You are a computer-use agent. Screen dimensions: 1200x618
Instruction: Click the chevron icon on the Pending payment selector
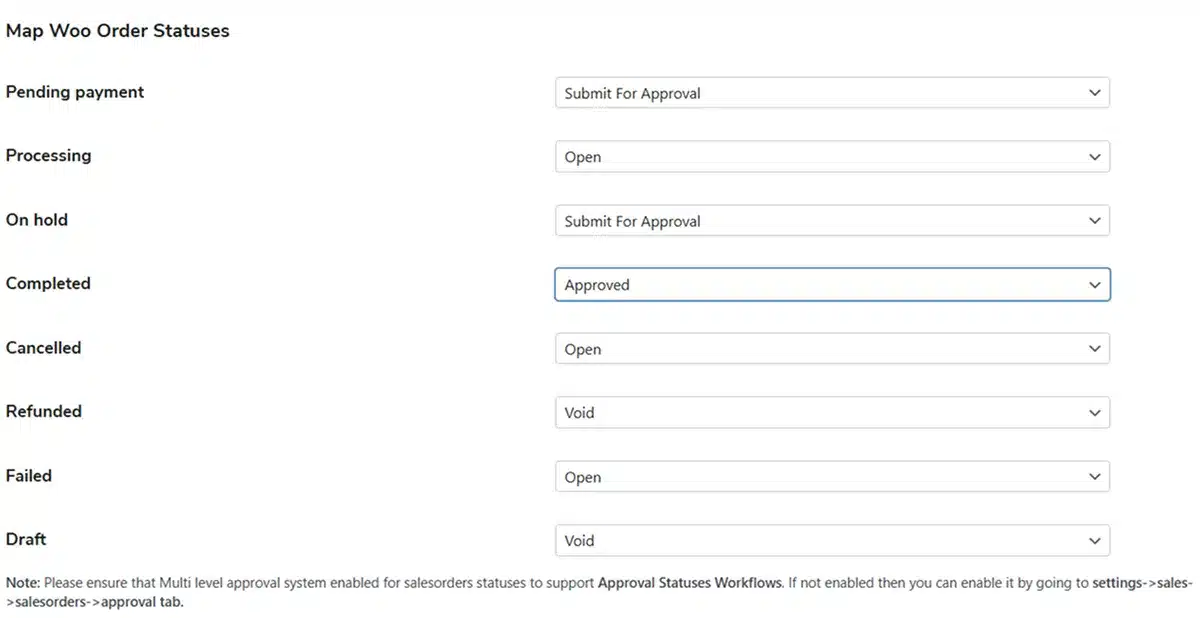(1093, 92)
